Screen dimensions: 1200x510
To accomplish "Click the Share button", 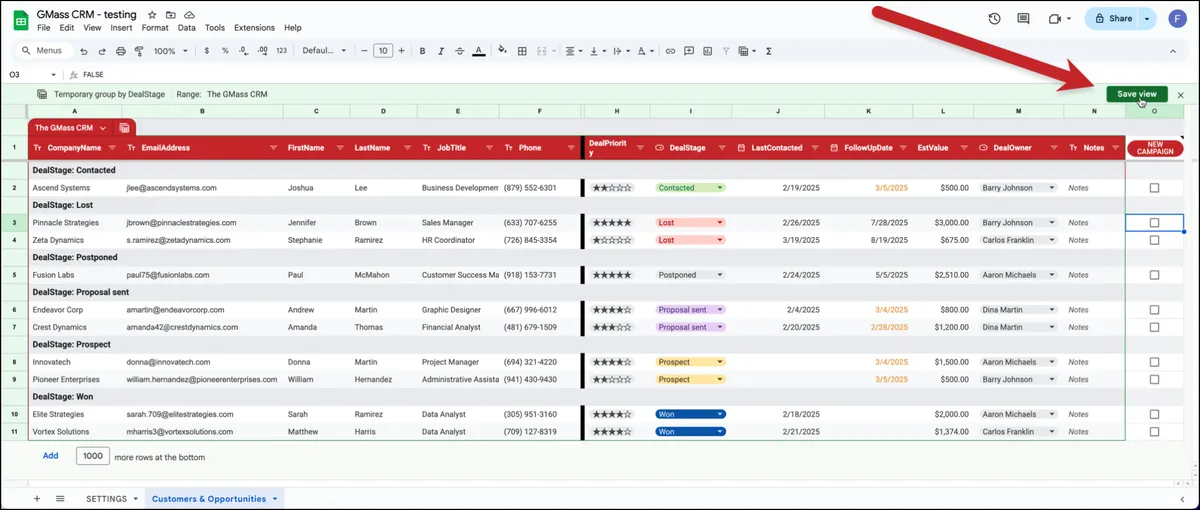I will click(x=1113, y=18).
